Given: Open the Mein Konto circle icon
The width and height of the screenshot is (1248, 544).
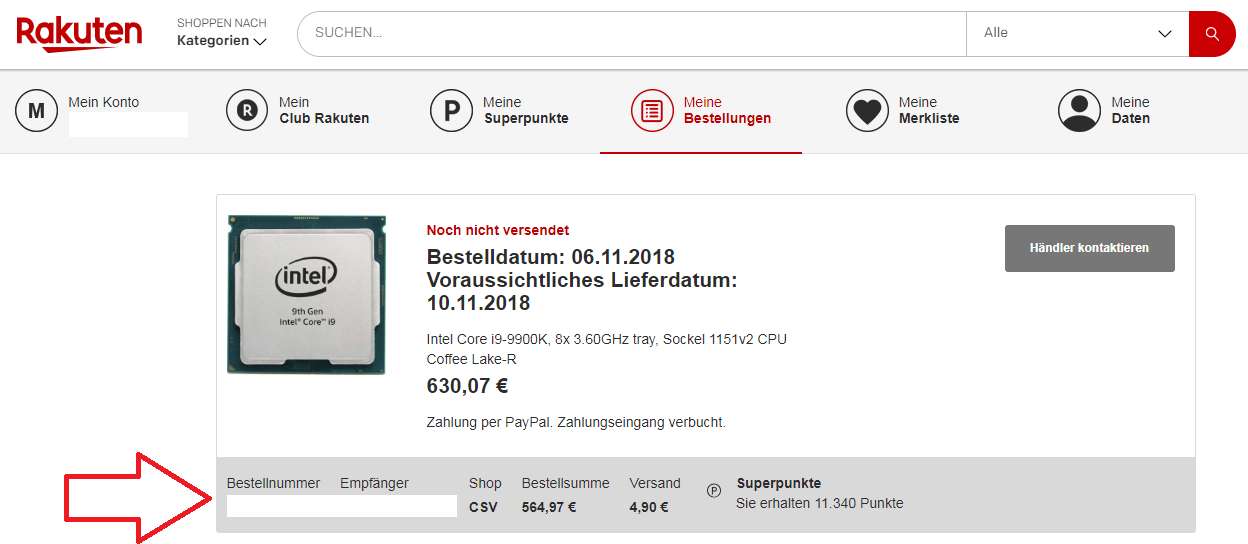Looking at the screenshot, I should click(x=37, y=110).
